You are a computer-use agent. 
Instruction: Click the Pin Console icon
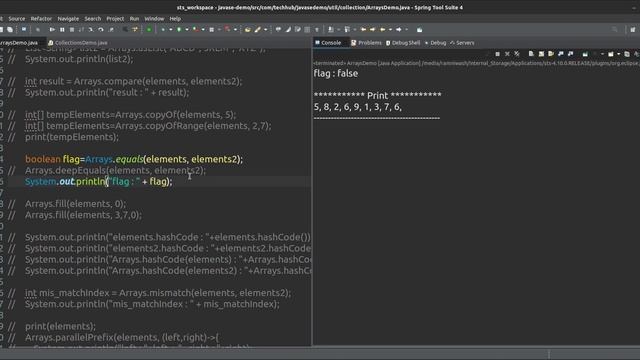585,54
